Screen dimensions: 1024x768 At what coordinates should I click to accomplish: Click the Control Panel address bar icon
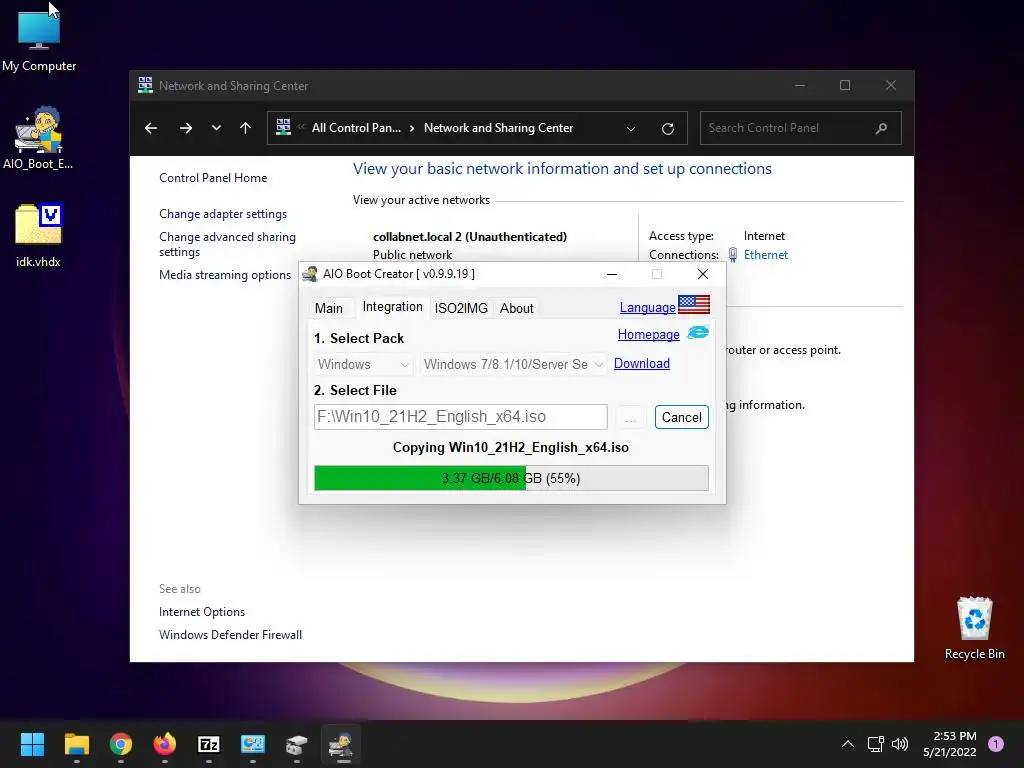[x=283, y=127]
